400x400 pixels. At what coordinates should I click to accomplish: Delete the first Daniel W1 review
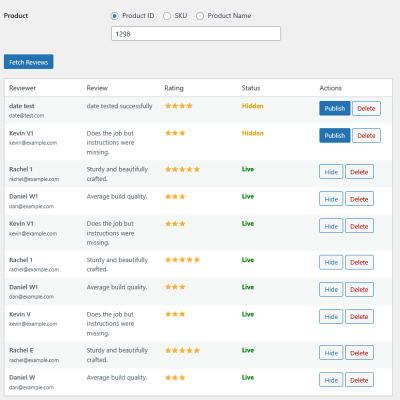click(x=359, y=199)
